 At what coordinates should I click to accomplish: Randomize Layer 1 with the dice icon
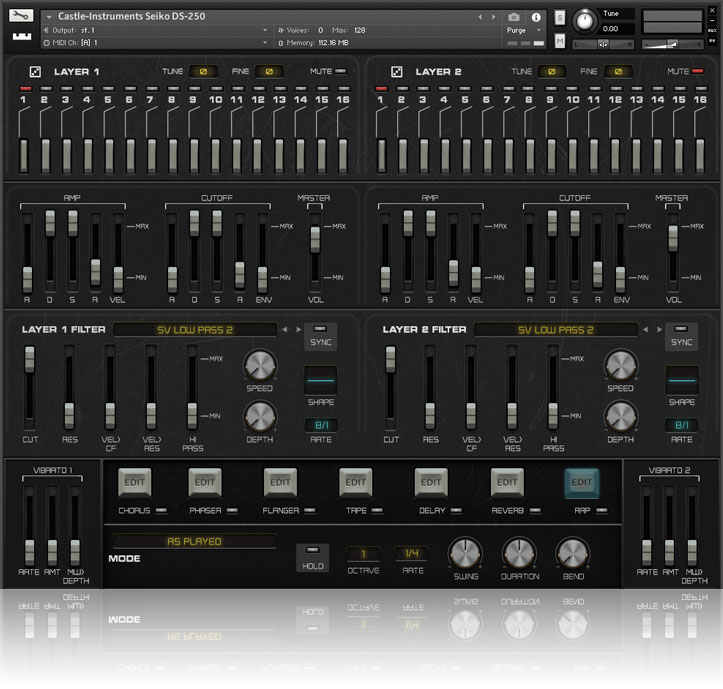[x=33, y=72]
